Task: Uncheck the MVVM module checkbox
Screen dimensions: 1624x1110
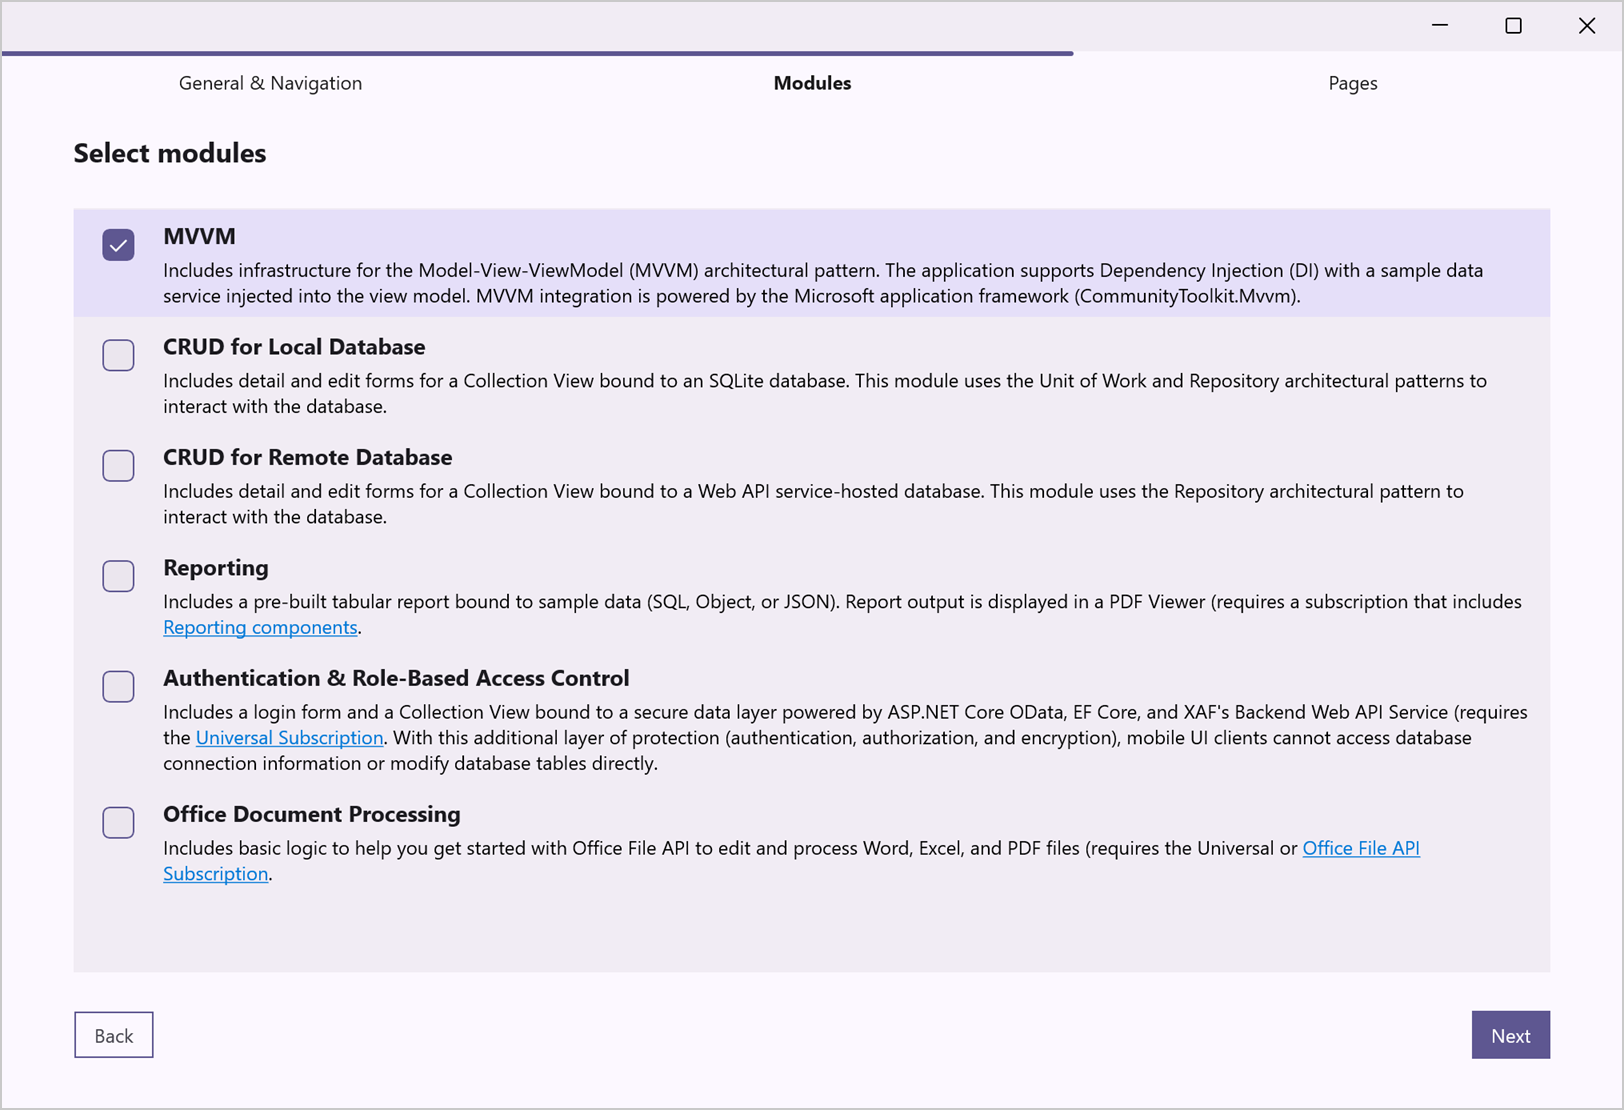Action: pyautogui.click(x=118, y=245)
